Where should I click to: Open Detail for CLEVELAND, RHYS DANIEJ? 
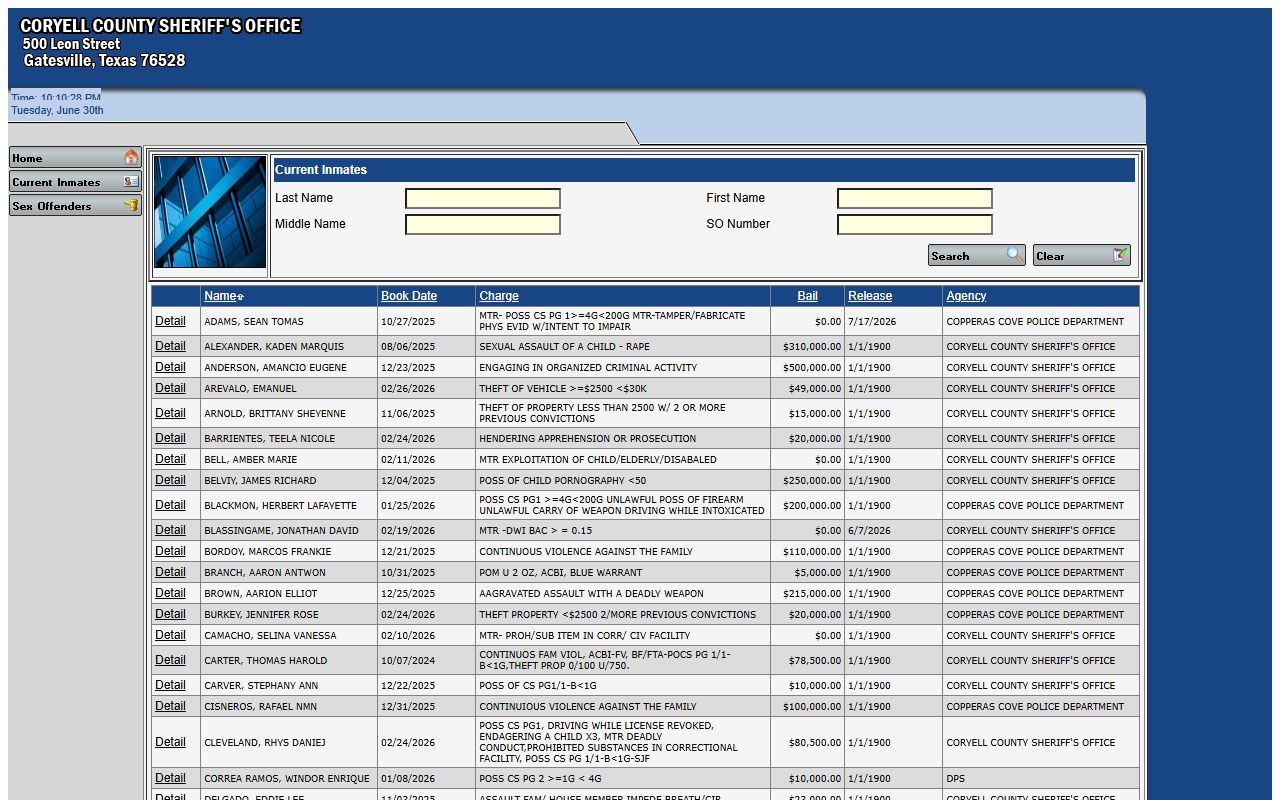click(x=170, y=742)
